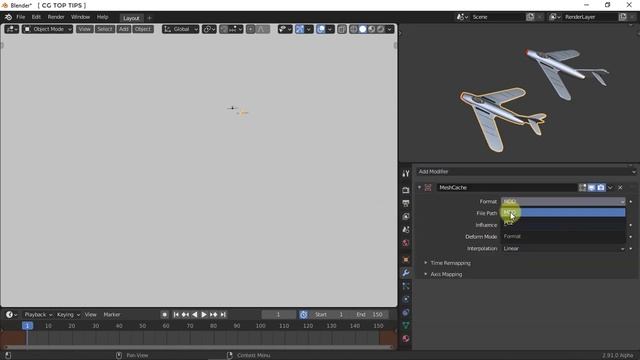Open the viewport editor type selector

click(x=11, y=29)
